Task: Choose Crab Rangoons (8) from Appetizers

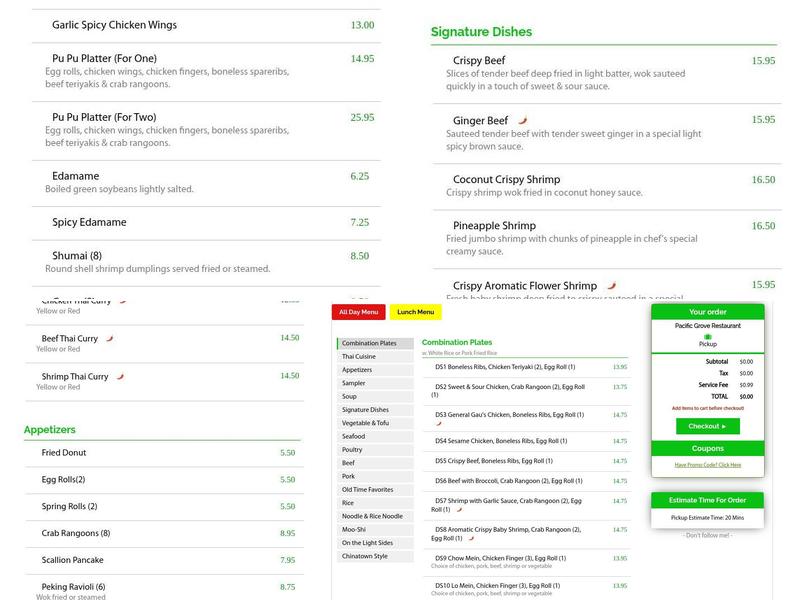Action: pyautogui.click(x=76, y=533)
